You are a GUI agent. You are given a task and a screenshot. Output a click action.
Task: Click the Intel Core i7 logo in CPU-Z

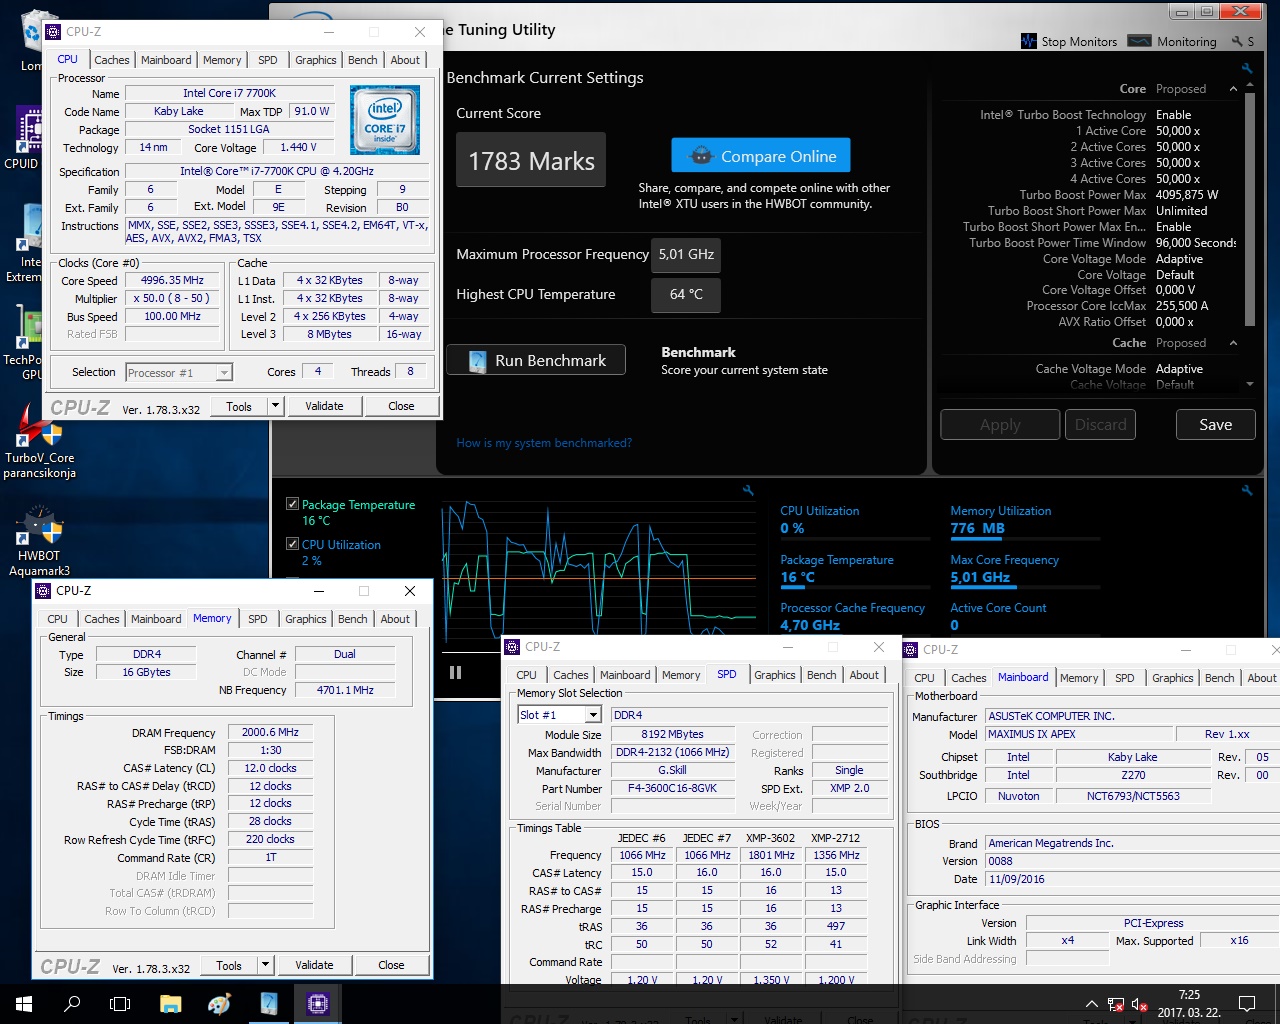point(385,119)
